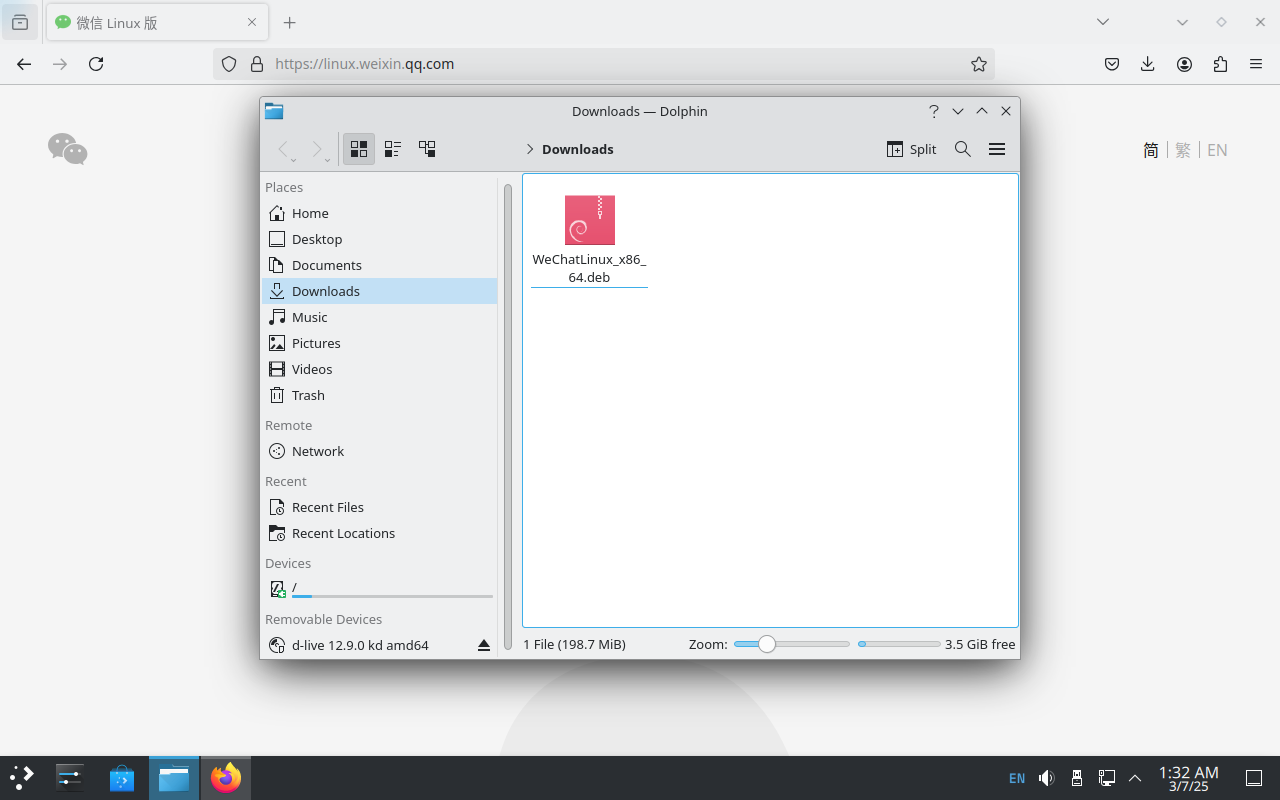Image resolution: width=1280 pixels, height=800 pixels.
Task: Open volume control in system tray
Action: (x=1047, y=778)
